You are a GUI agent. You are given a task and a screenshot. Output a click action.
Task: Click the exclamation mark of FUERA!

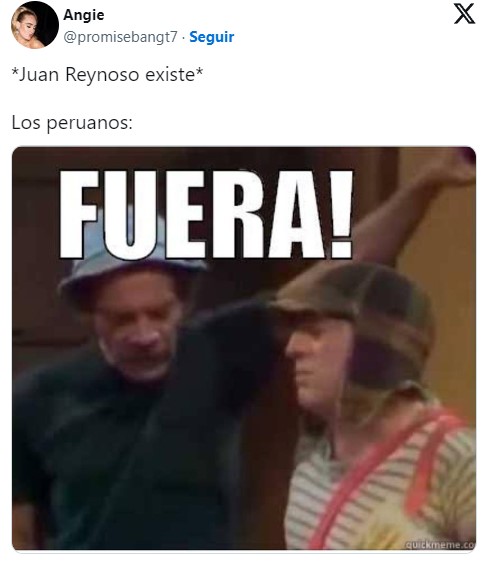click(341, 214)
